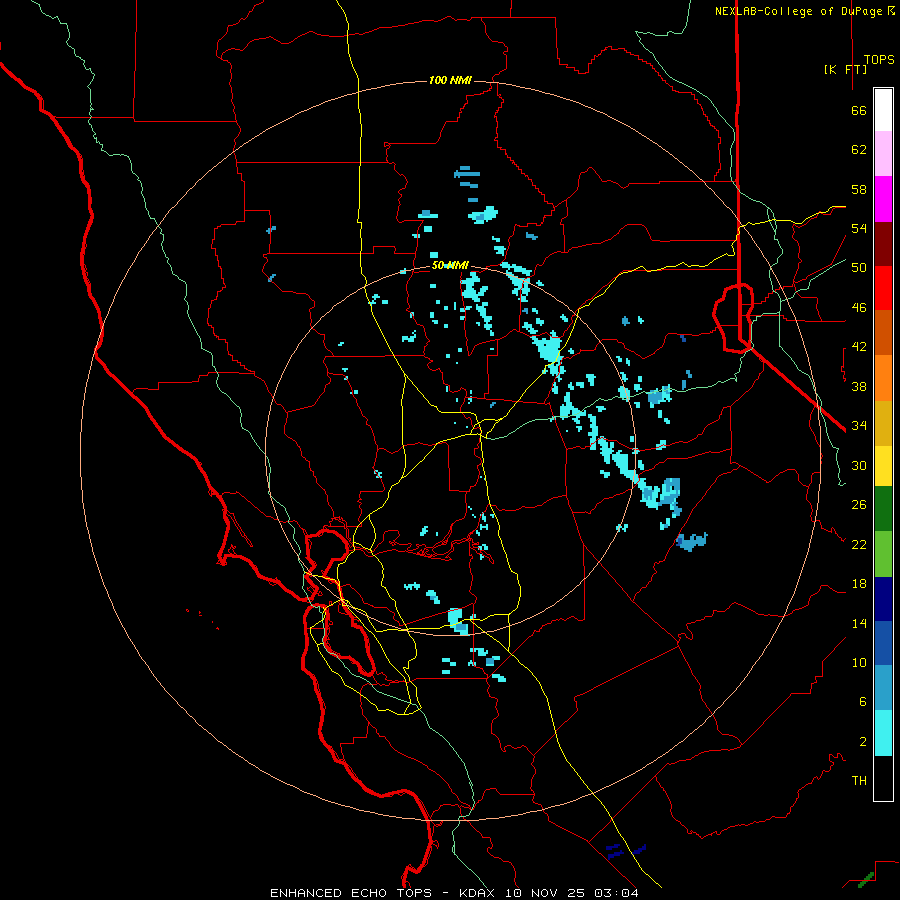
Task: Select the 100 NMI range ring label
Action: (450, 80)
